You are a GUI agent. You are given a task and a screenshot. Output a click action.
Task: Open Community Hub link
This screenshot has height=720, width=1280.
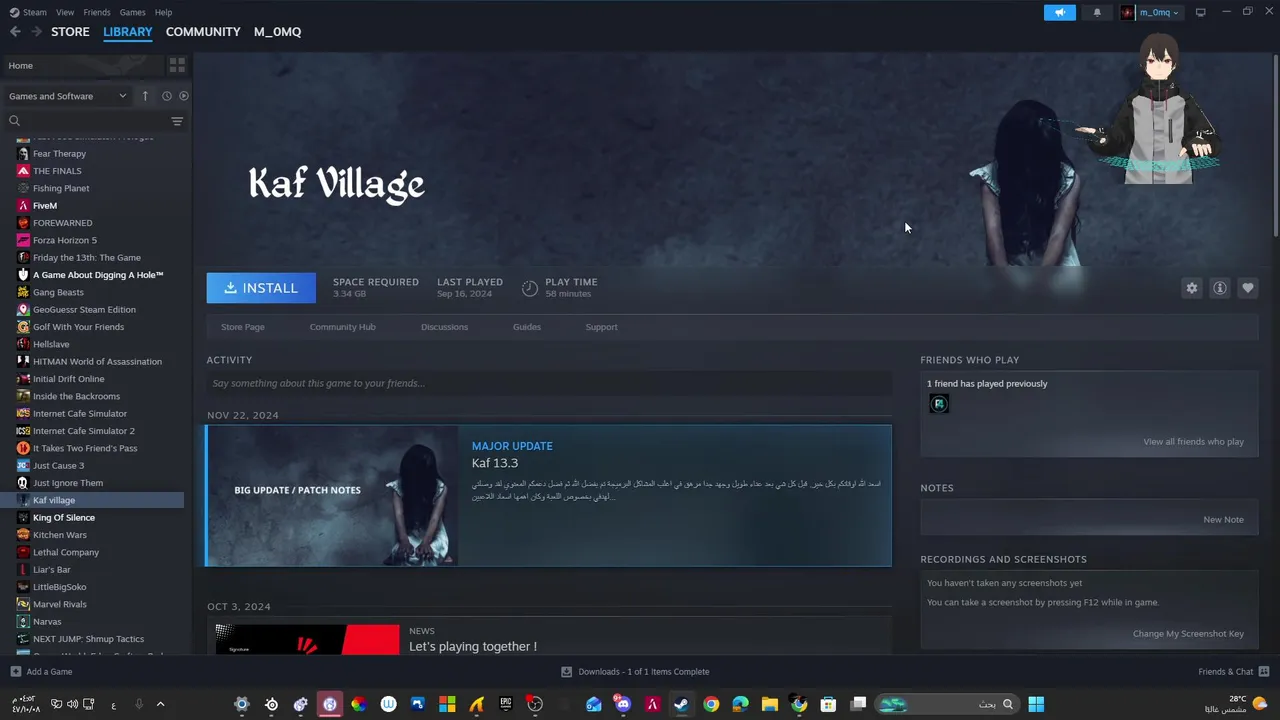pyautogui.click(x=342, y=327)
